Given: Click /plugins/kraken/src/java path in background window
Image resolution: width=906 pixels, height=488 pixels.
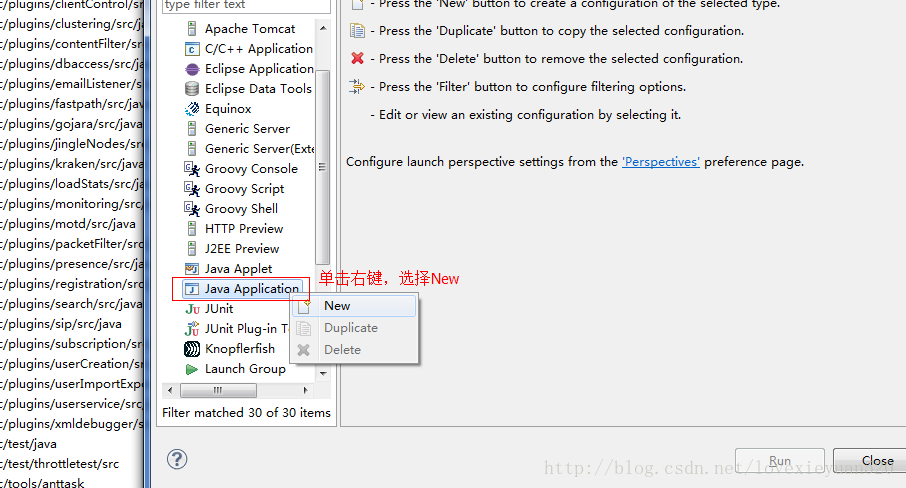Looking at the screenshot, I should pos(71,164).
